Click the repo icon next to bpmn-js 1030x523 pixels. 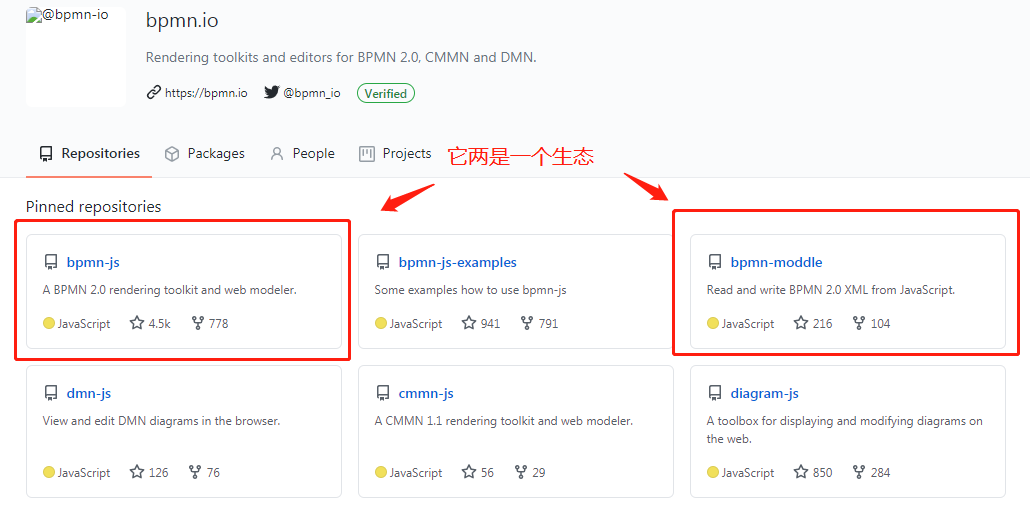51,262
